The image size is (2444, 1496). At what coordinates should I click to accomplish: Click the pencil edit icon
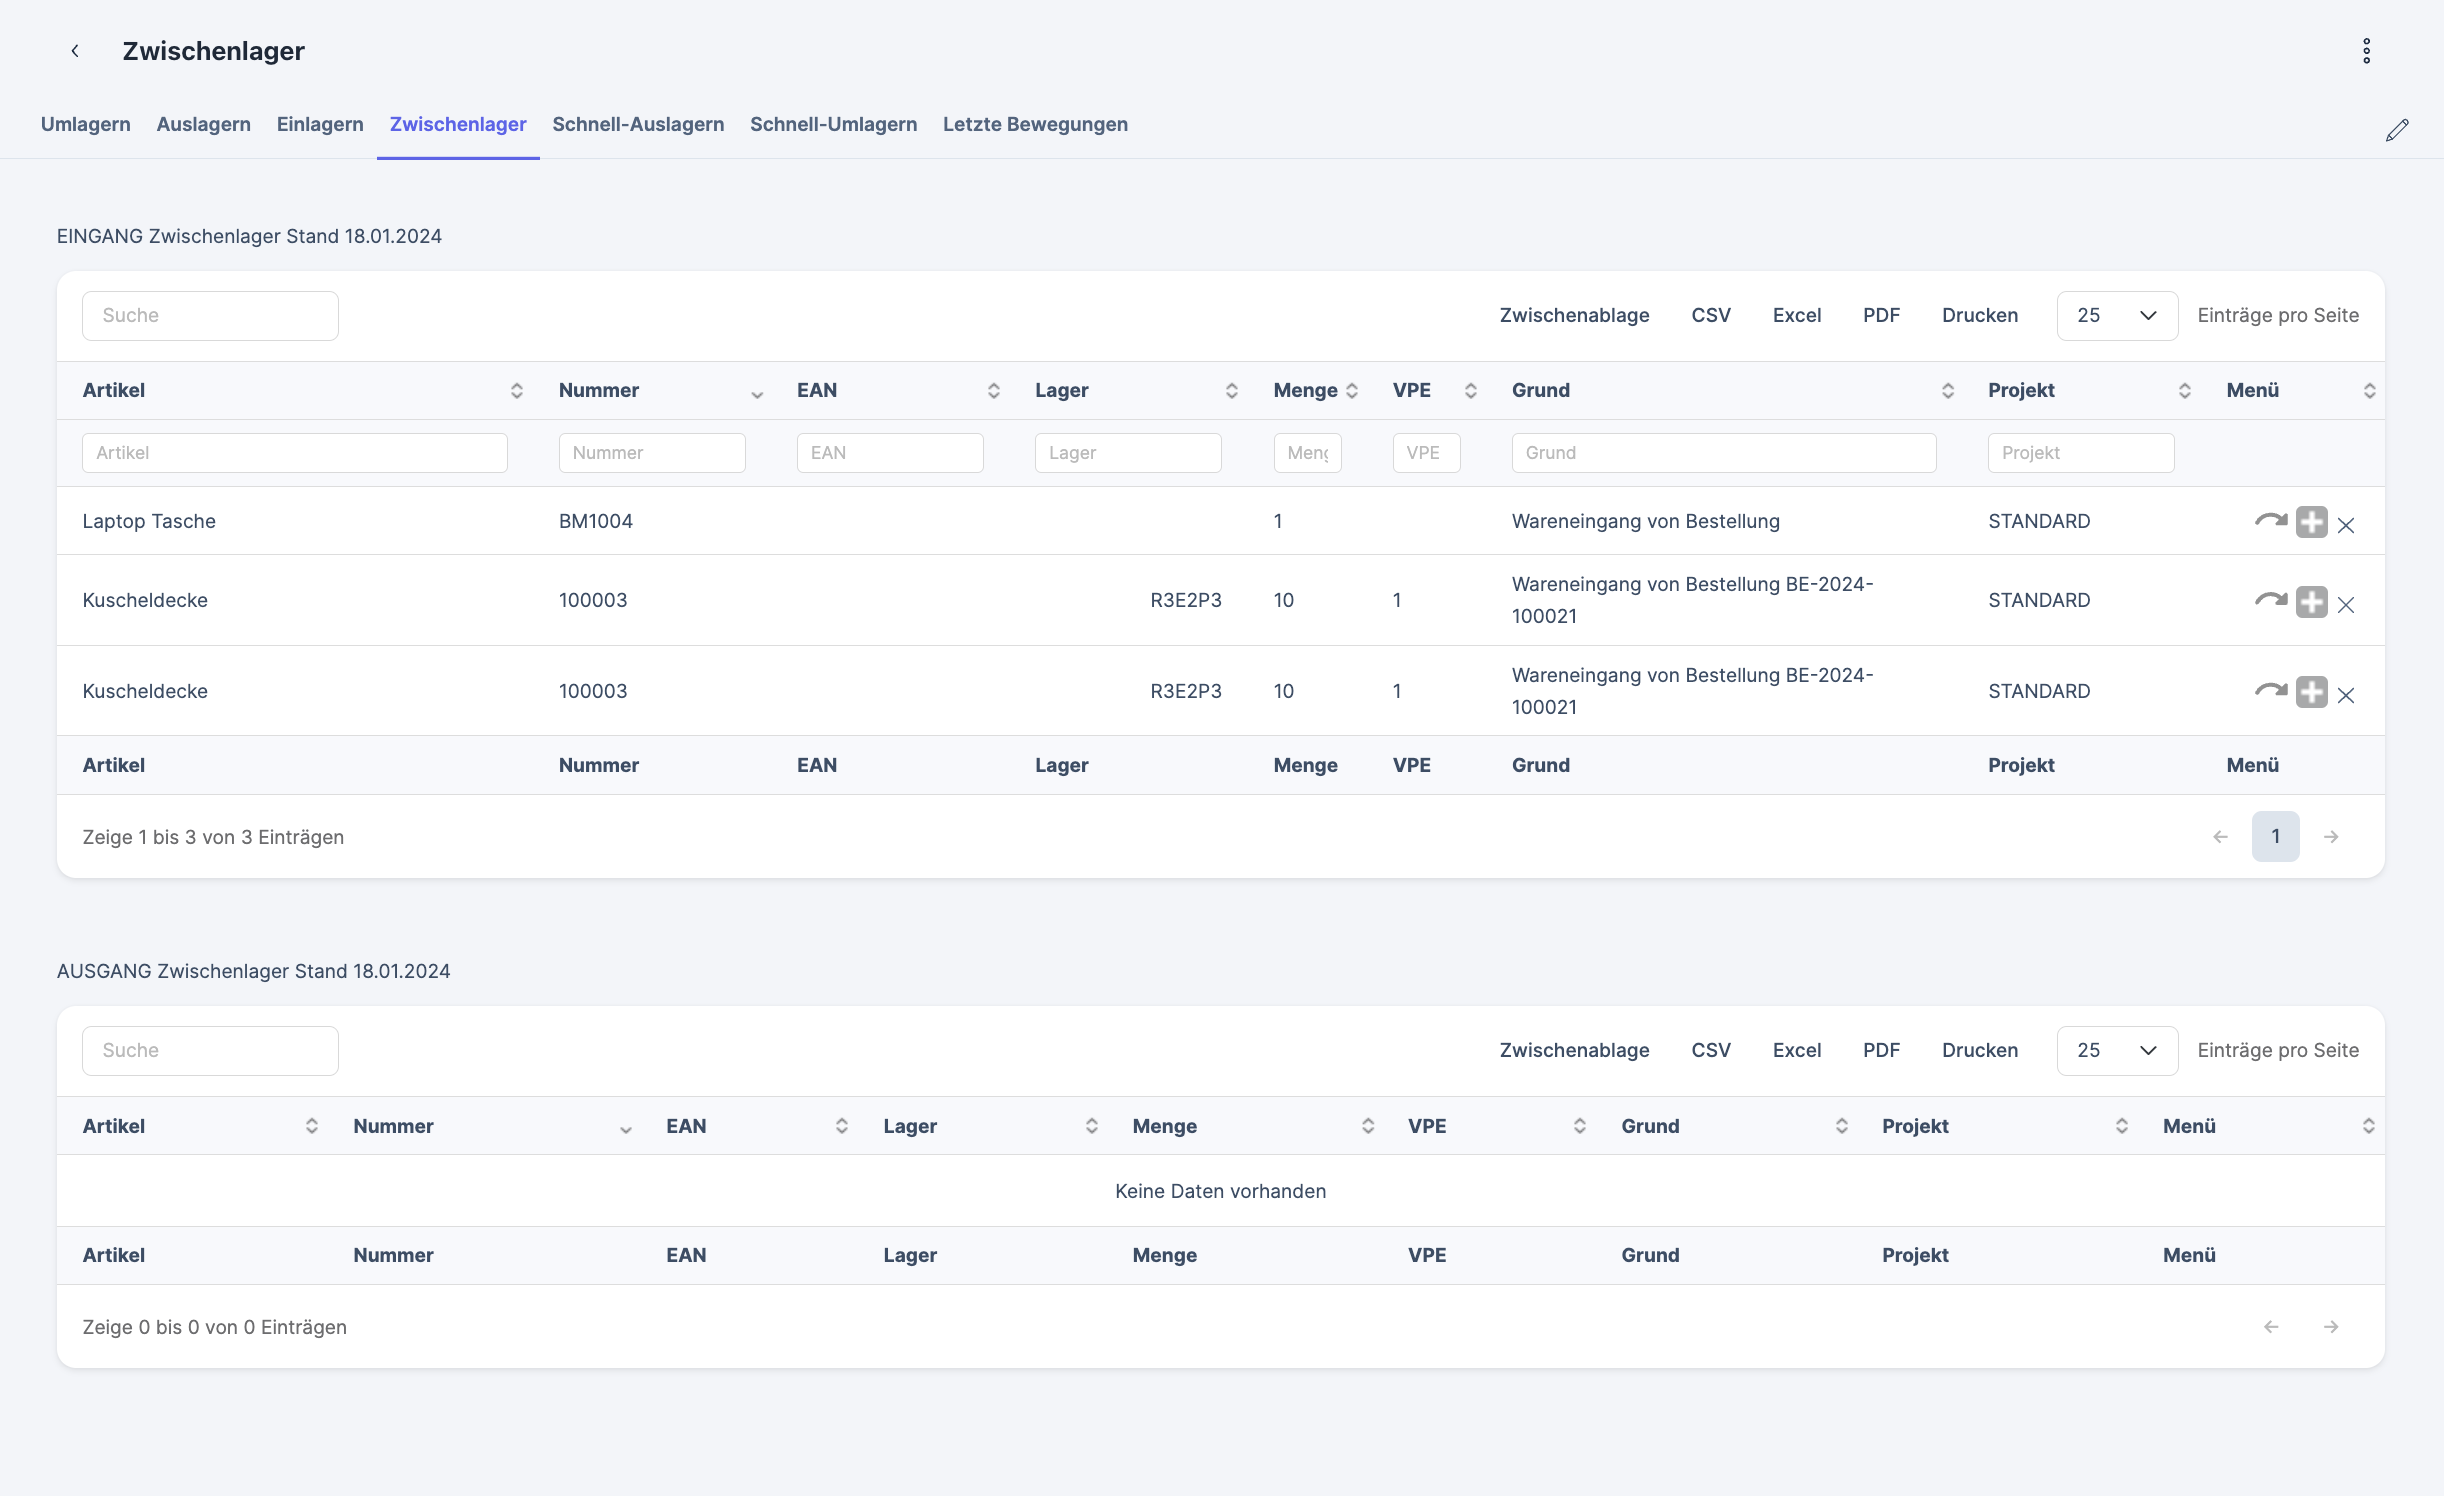click(2396, 130)
